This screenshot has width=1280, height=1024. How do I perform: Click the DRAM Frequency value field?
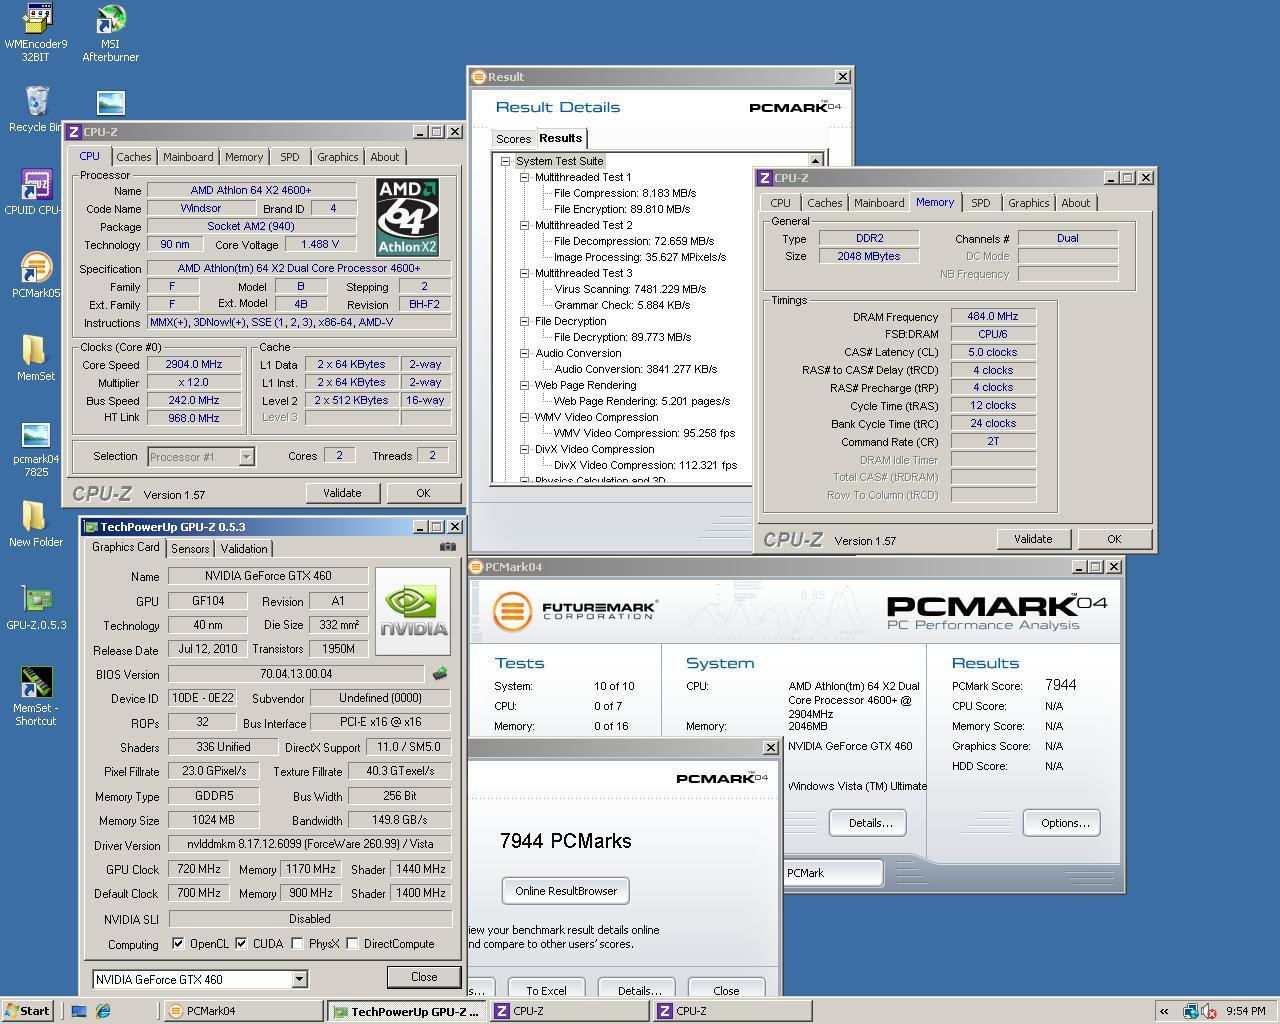[993, 316]
